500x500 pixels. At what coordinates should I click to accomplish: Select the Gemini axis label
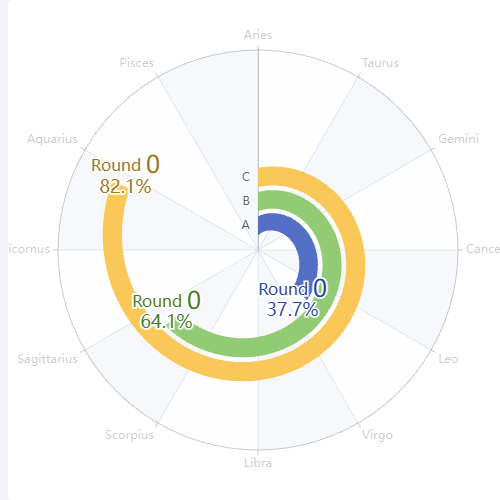pos(458,139)
